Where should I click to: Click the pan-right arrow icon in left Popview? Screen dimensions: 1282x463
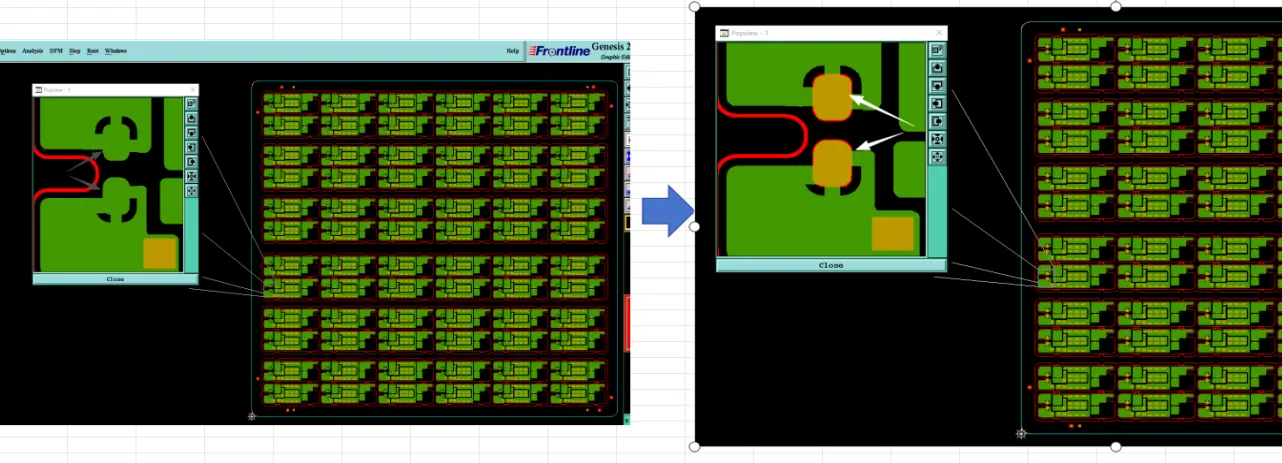(x=191, y=161)
